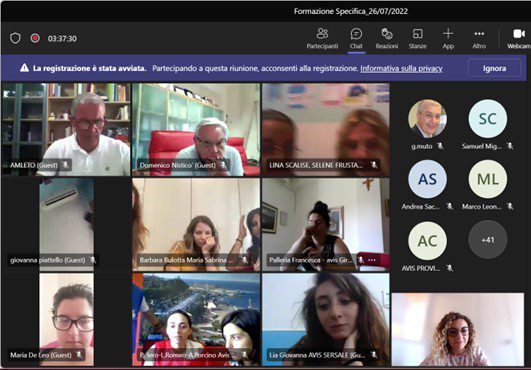The image size is (531, 370).
Task: Open the Reazioni menu
Action: point(387,39)
